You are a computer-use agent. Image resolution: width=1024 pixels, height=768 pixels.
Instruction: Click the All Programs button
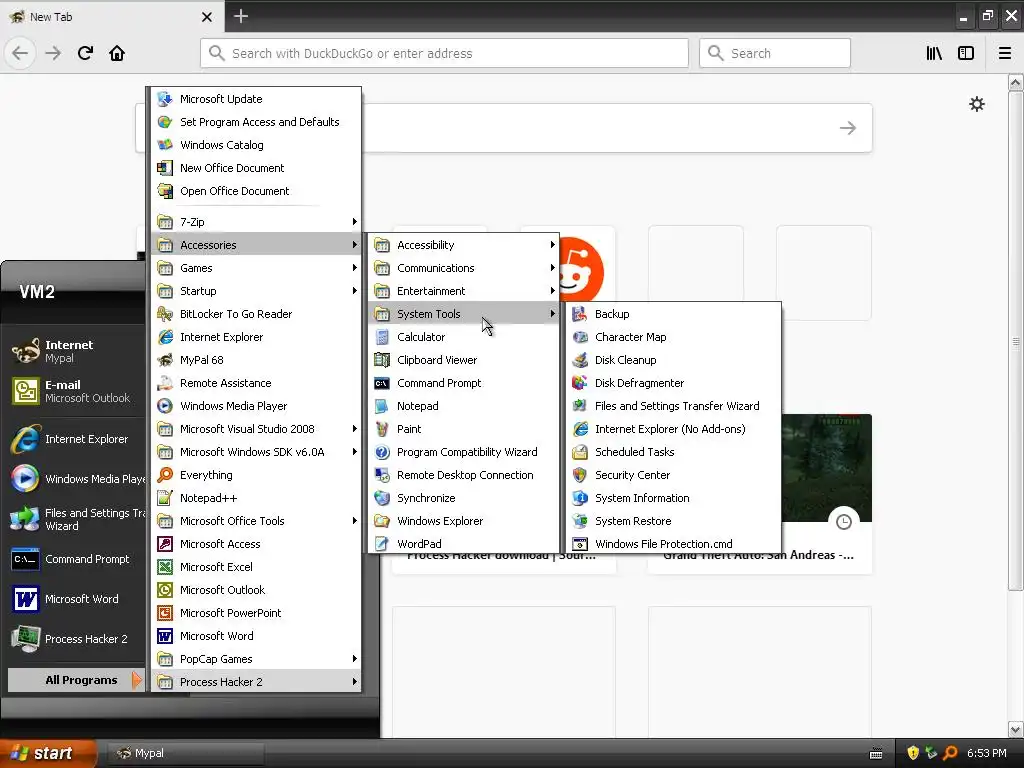pos(76,680)
